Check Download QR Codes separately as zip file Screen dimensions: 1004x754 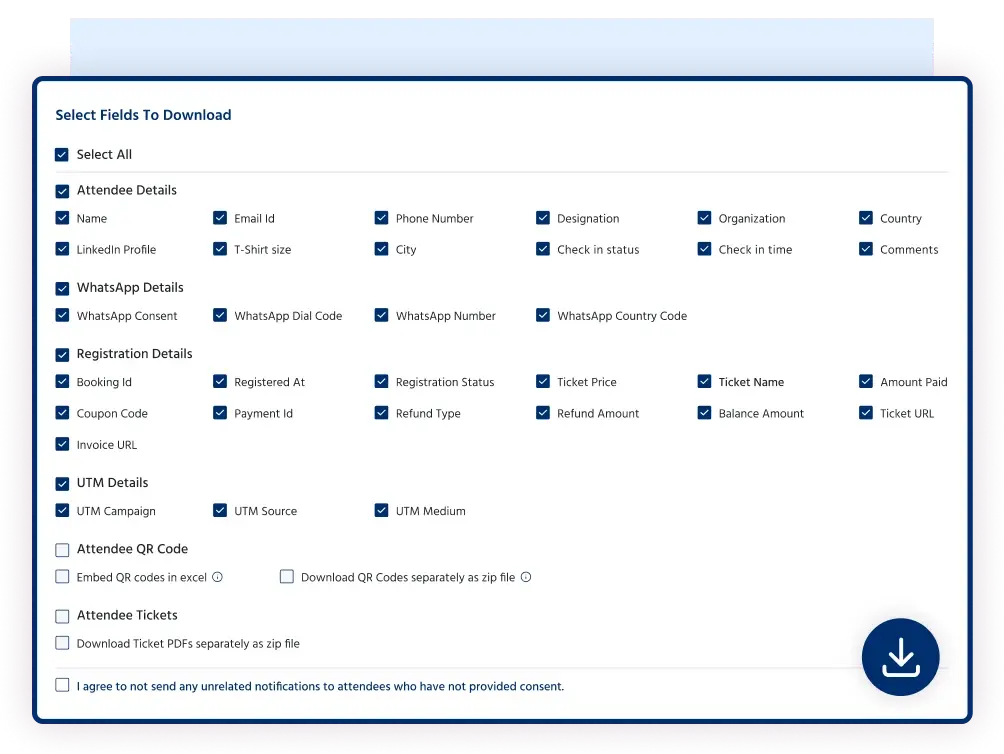point(287,576)
